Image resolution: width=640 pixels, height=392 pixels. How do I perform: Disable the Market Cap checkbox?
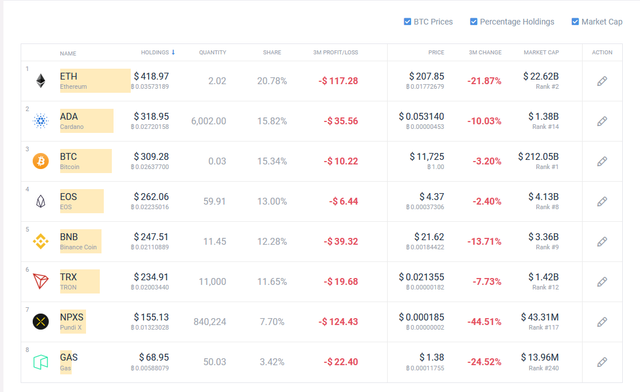click(575, 22)
